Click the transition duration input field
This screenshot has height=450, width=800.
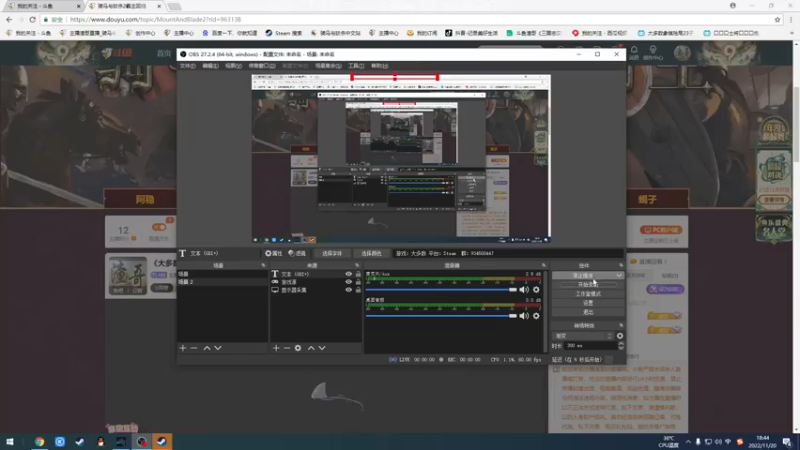pyautogui.click(x=591, y=346)
